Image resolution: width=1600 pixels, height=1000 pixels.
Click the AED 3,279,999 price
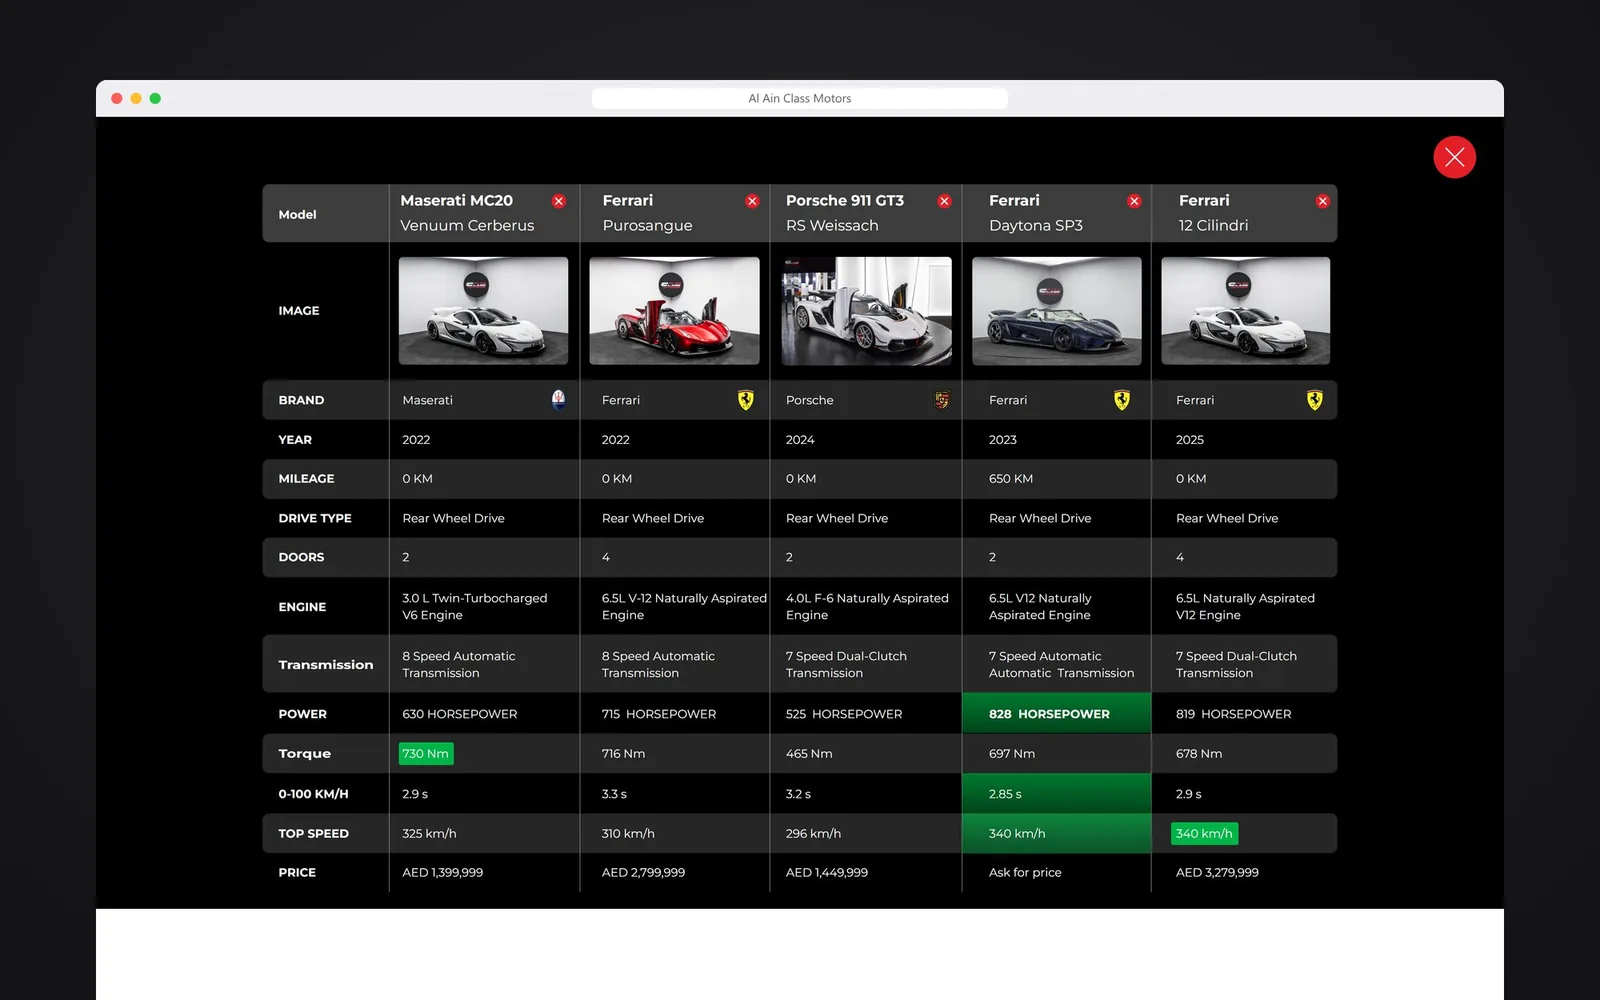point(1217,873)
